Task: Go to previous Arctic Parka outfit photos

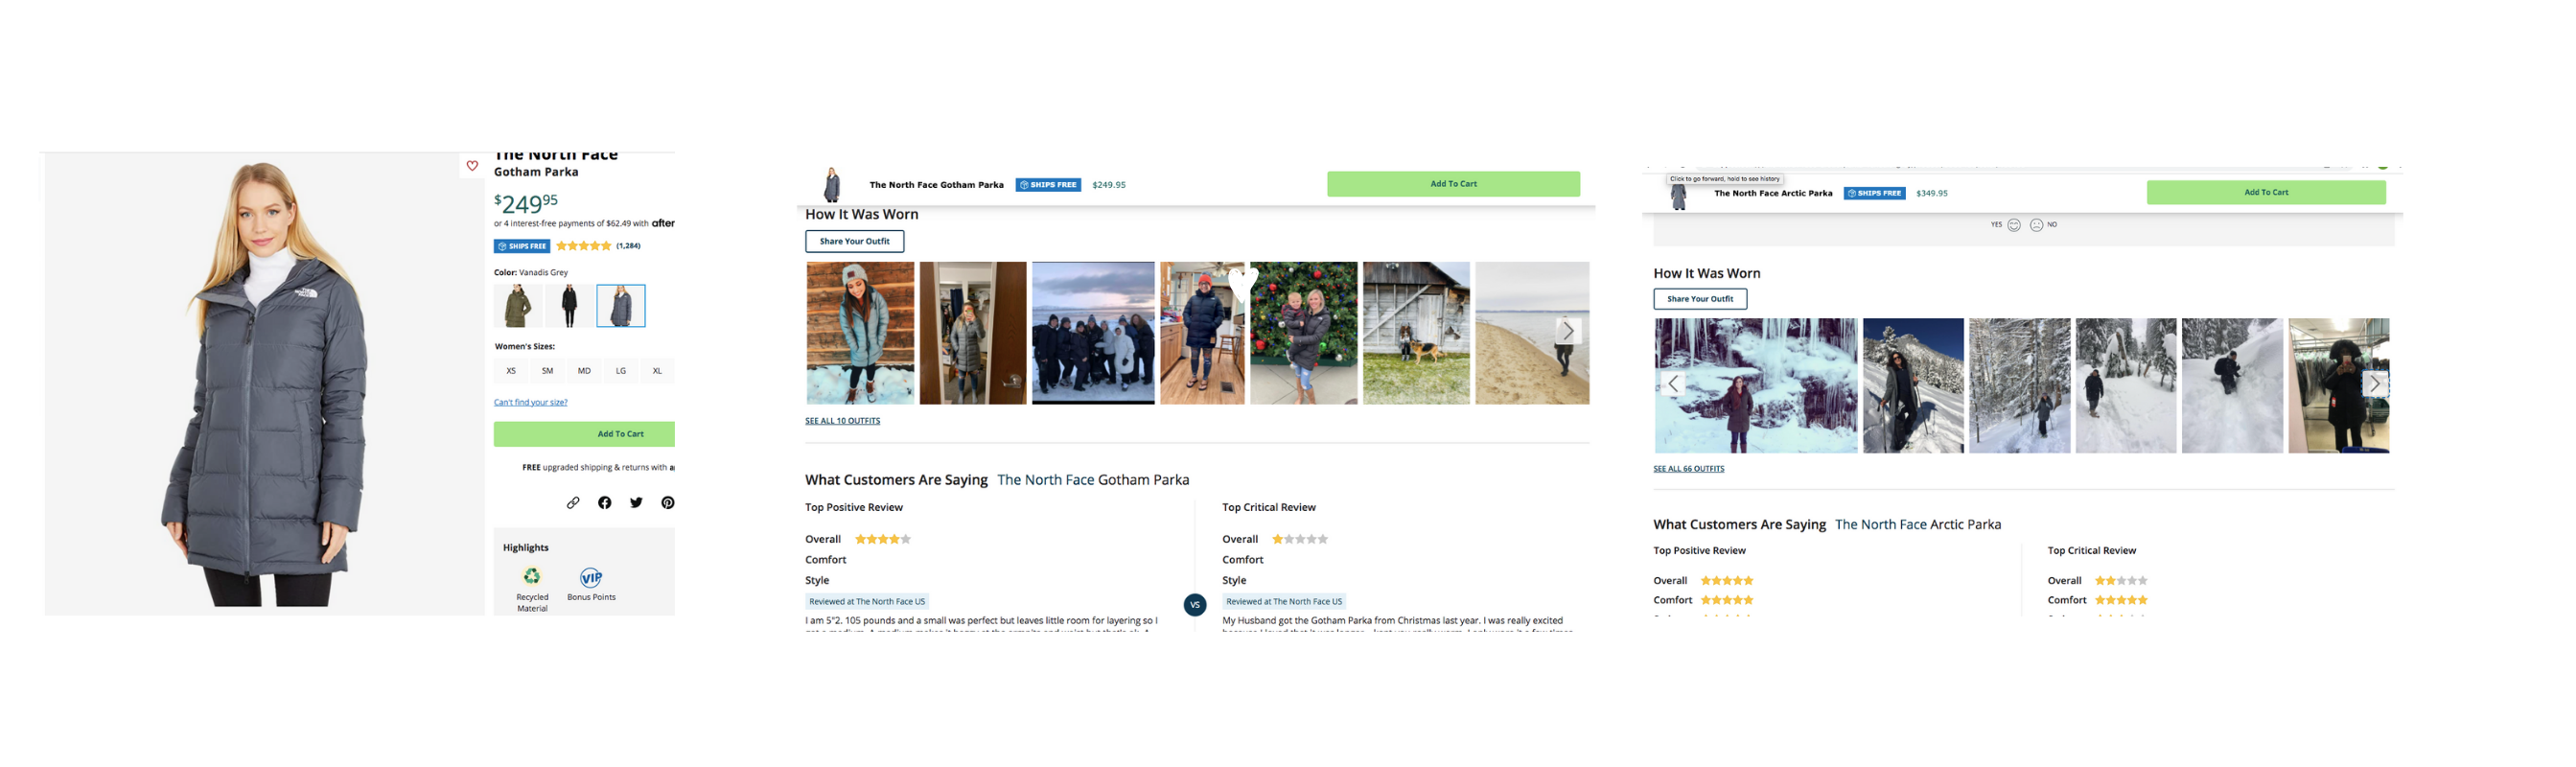Action: pos(1673,384)
